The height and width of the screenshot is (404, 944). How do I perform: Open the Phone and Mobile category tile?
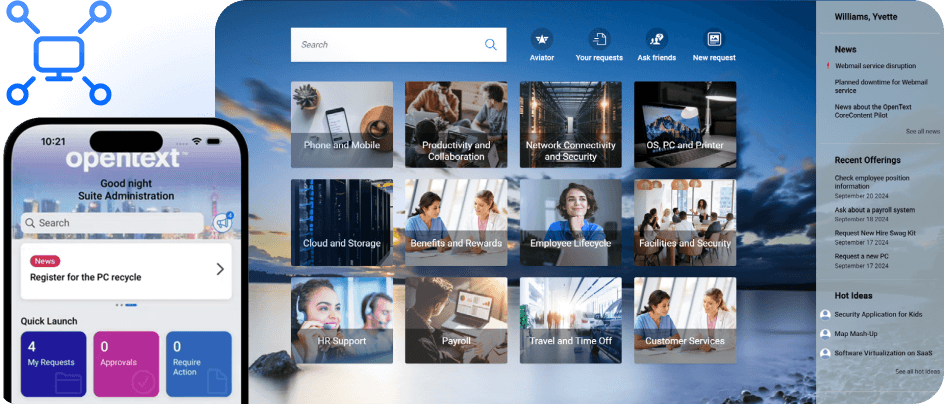click(342, 125)
